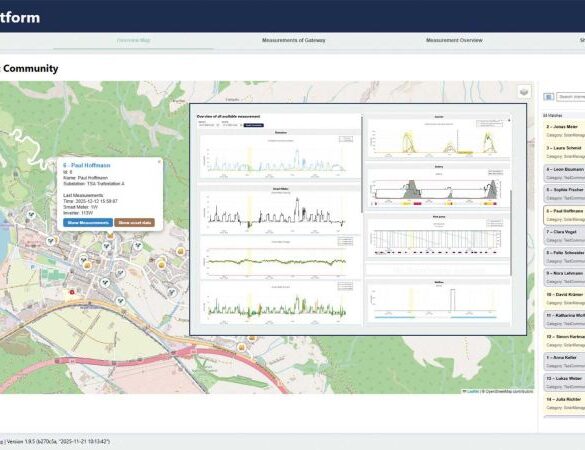Click the yellow marker touching the chart overlay's left edge
The width and height of the screenshot is (585, 450).
181,251
